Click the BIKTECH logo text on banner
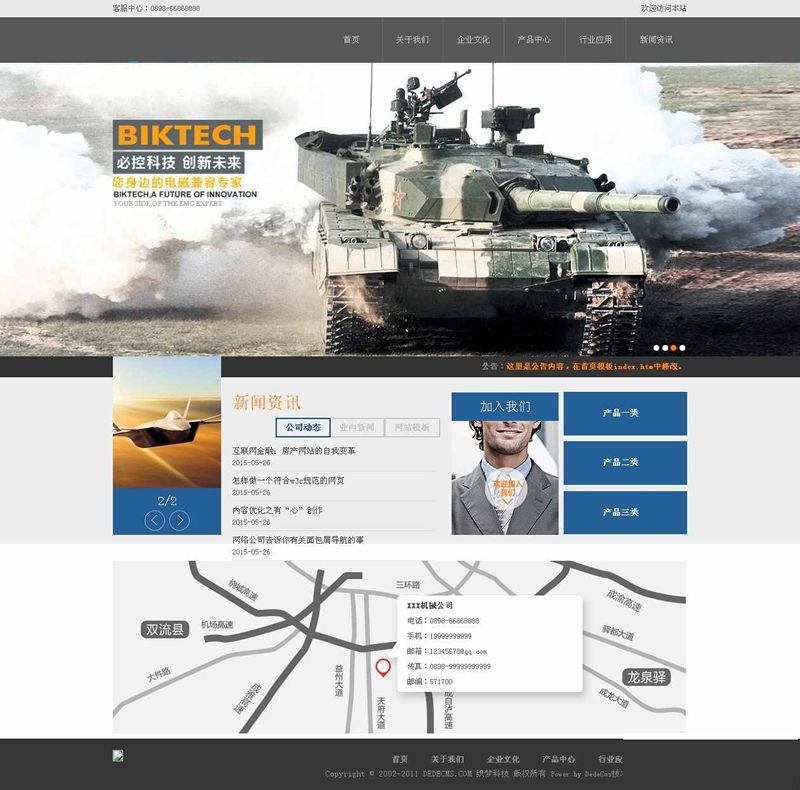 pyautogui.click(x=187, y=135)
